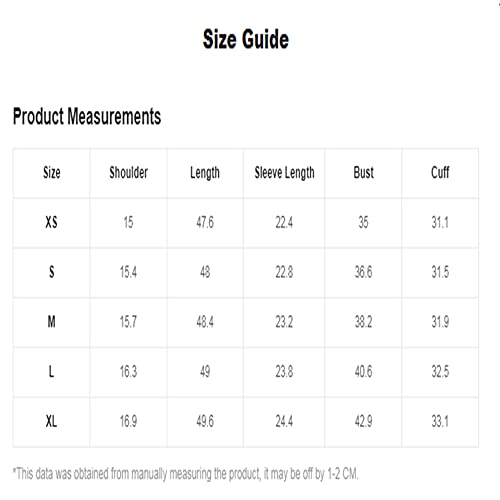Click the S size row label
The width and height of the screenshot is (500, 500).
[x=52, y=272]
